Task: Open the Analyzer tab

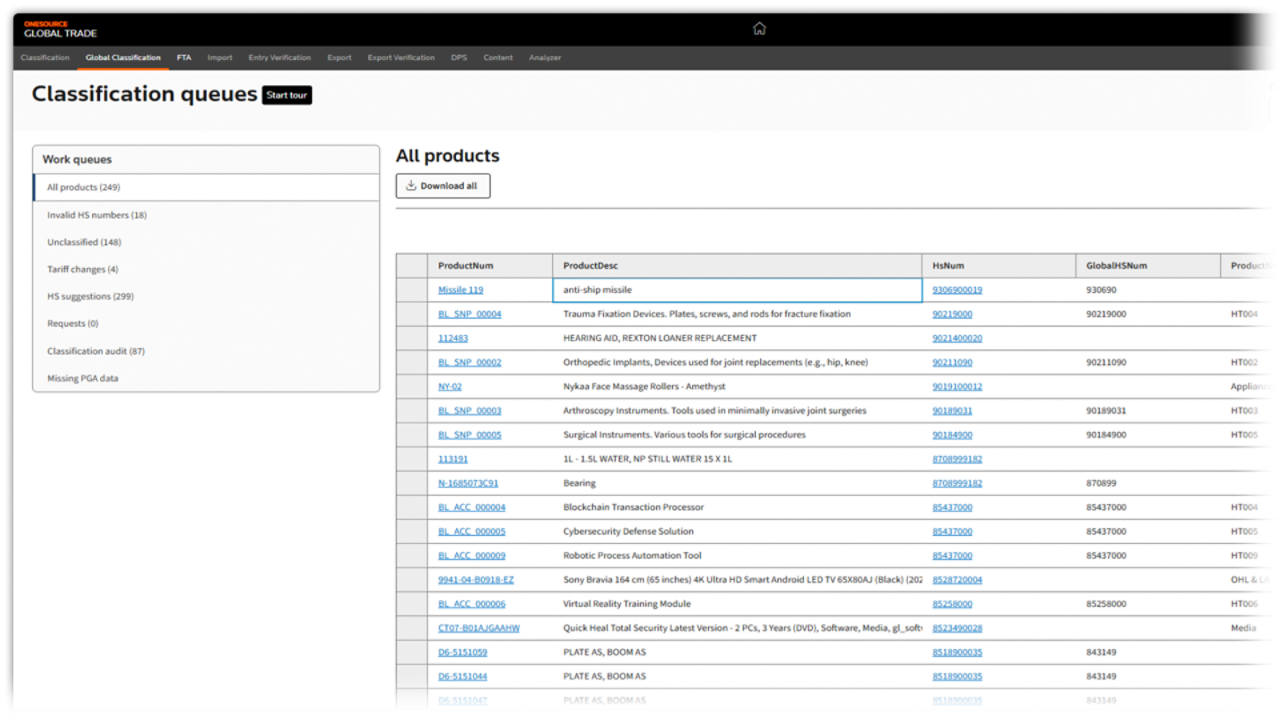Action: (545, 58)
